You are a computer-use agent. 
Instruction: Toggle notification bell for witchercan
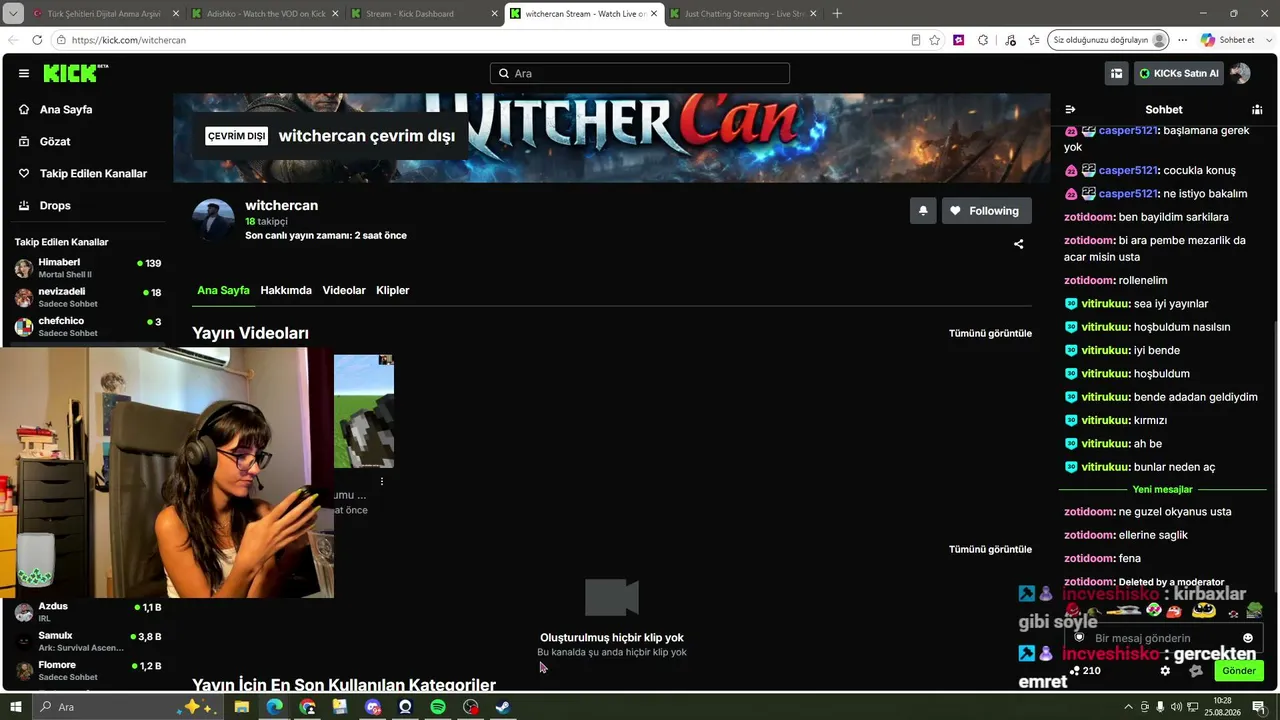coord(923,211)
